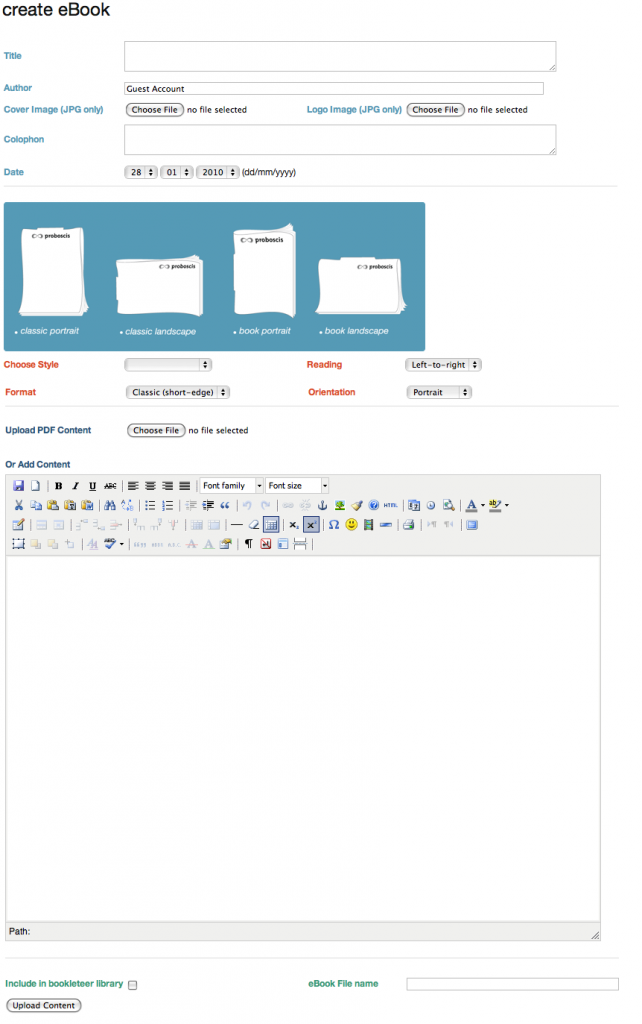The height and width of the screenshot is (1024, 642).
Task: Toggle Superscript formatting
Action: [312, 525]
